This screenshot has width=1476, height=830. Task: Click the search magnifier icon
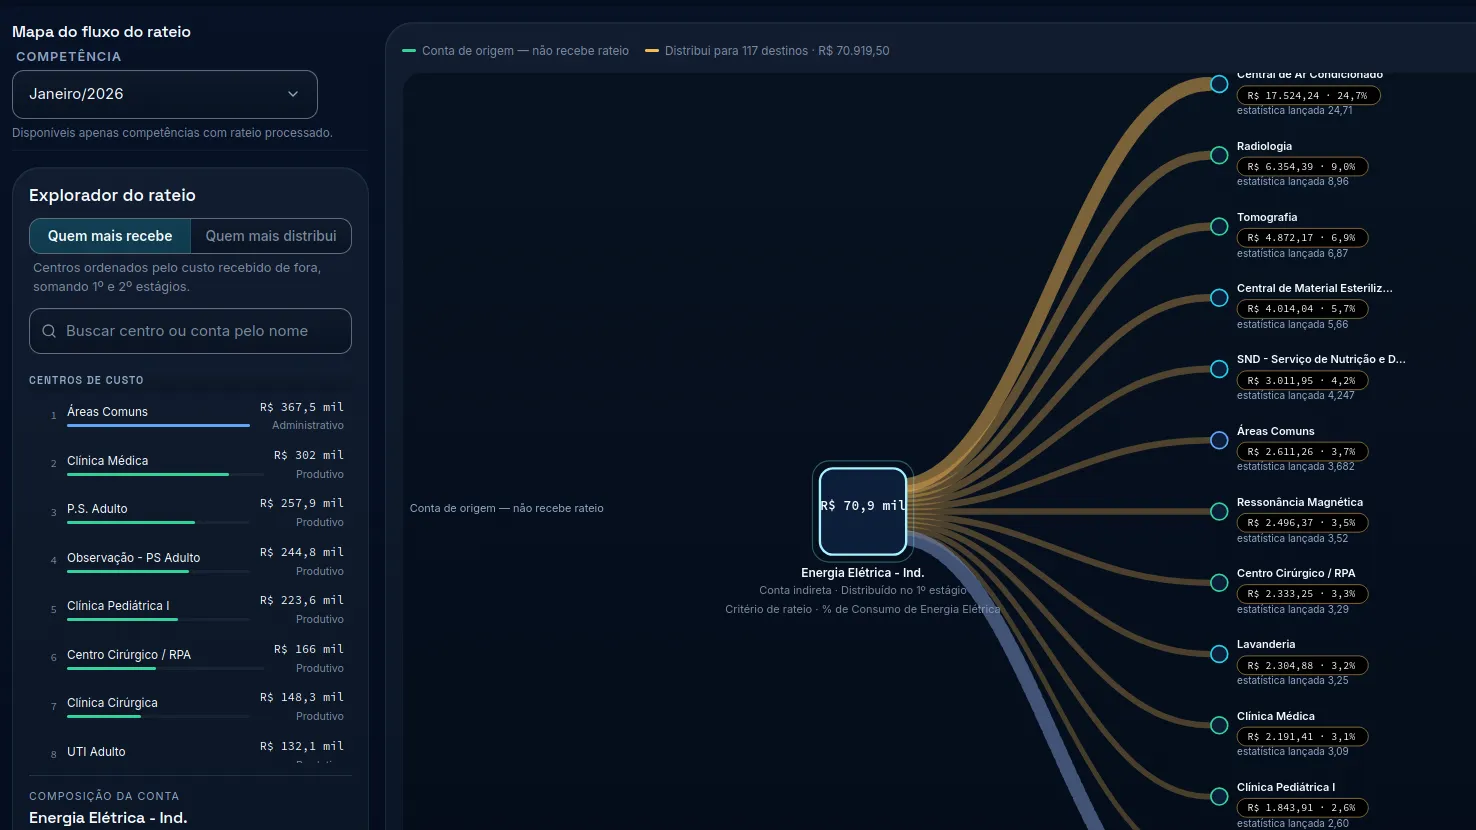[x=49, y=331]
